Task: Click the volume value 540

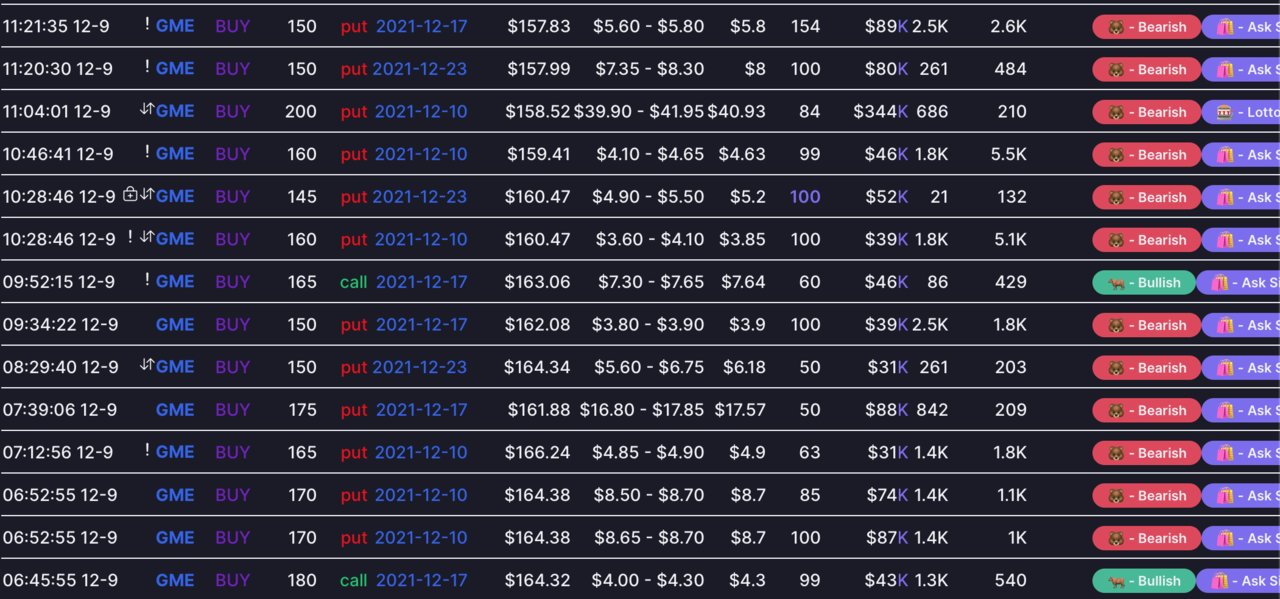Action: click(1011, 580)
